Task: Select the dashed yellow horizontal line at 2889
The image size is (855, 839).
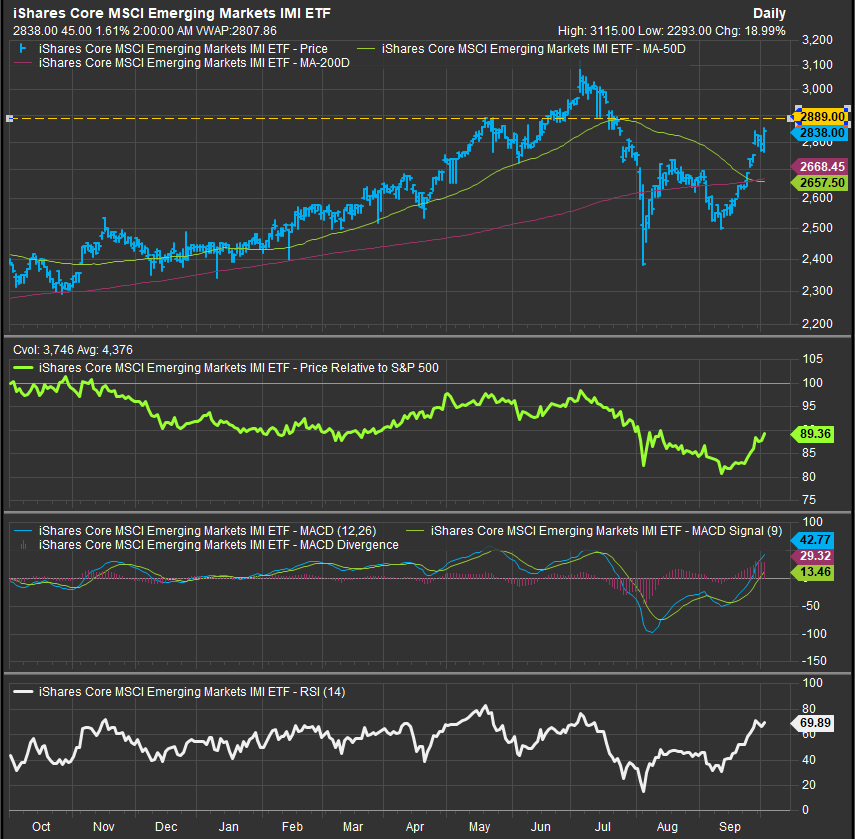Action: pos(401,118)
